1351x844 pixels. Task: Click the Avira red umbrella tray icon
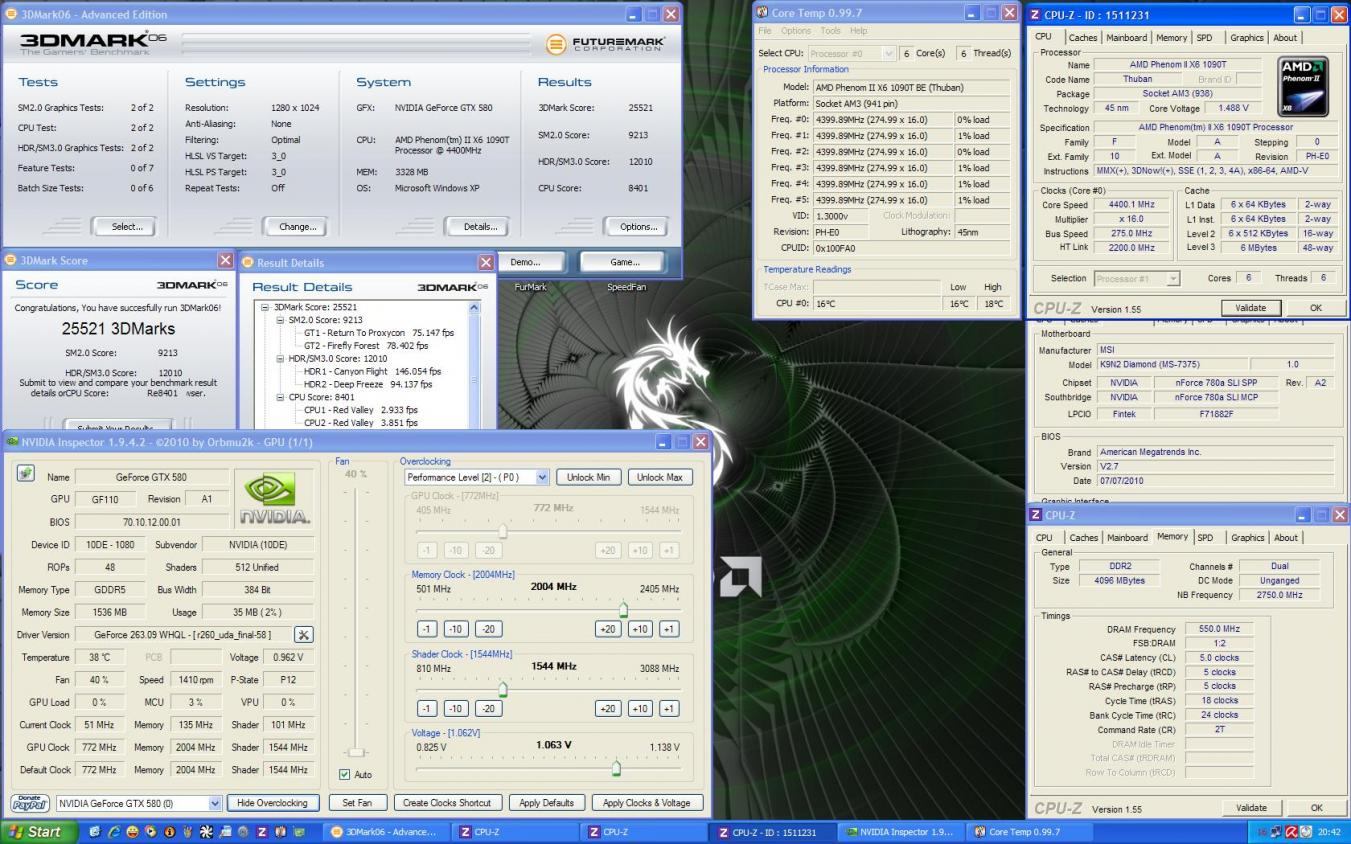point(1293,832)
